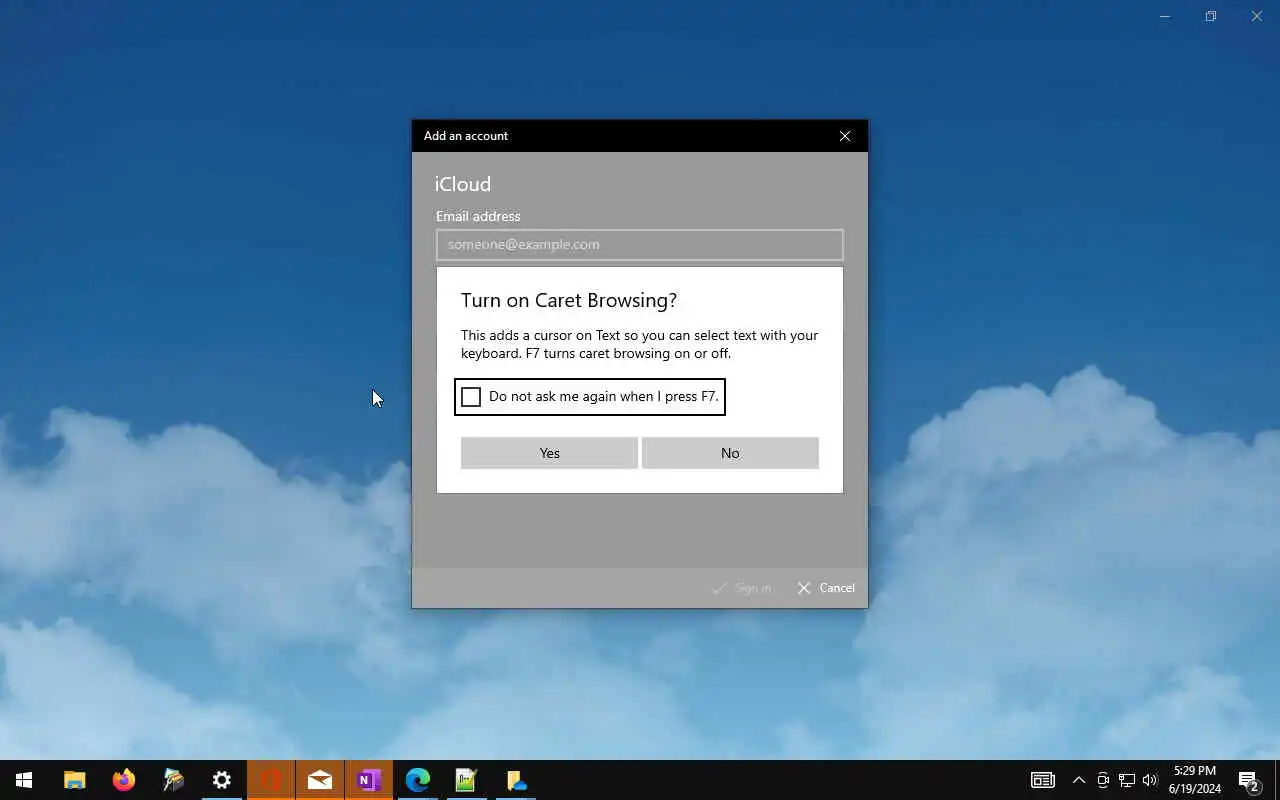Click the Email address input field

point(640,245)
